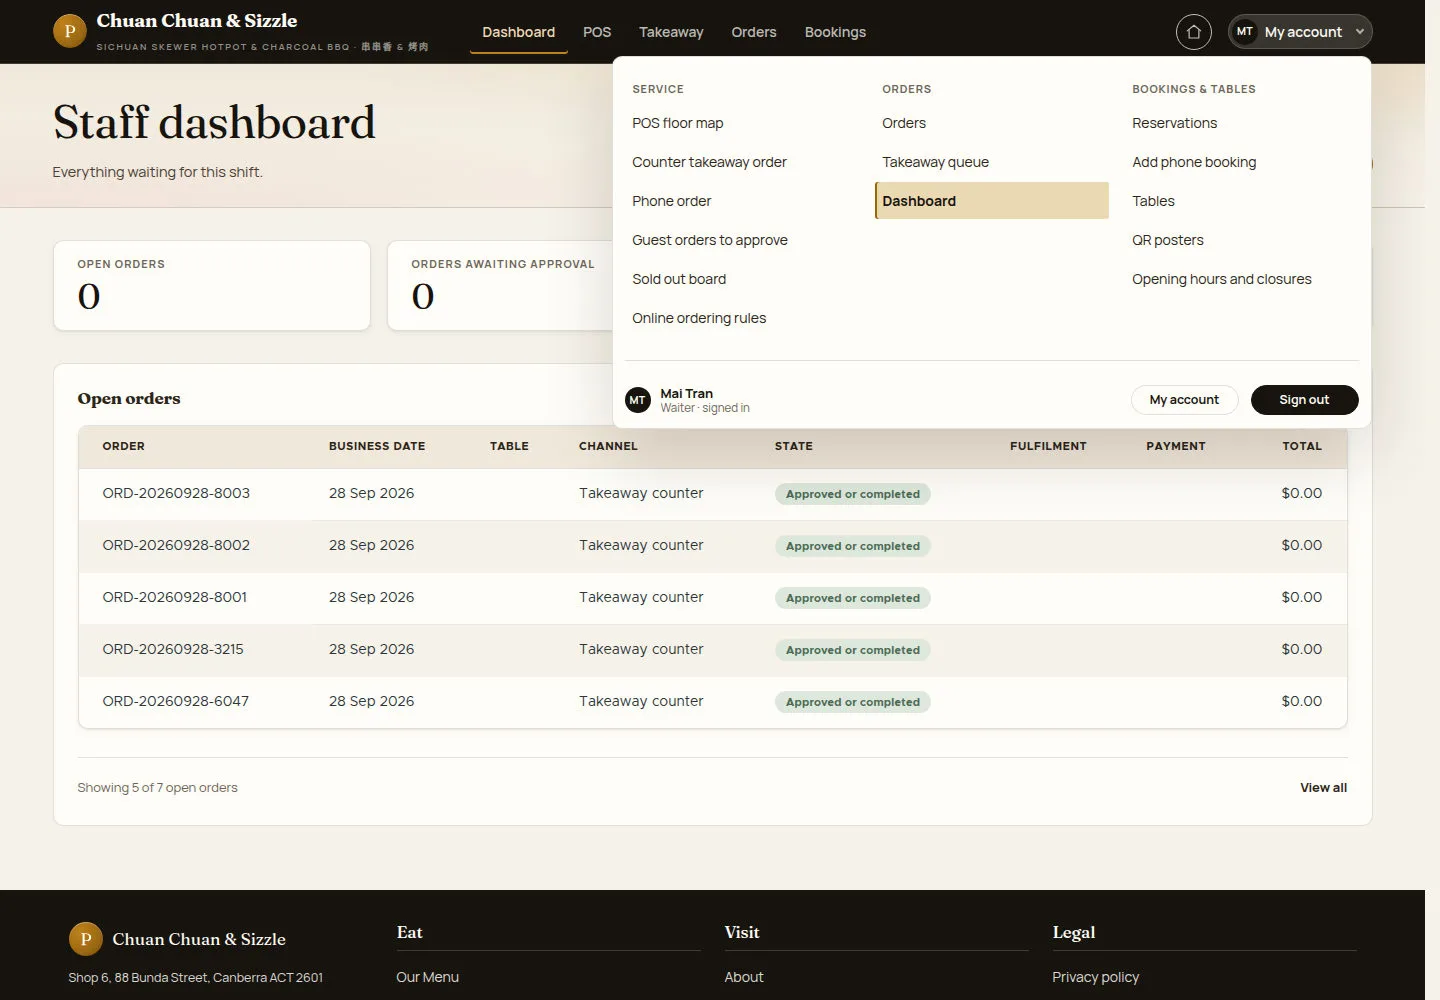The image size is (1440, 1000).
Task: Click Privacy policy footer link
Action: coord(1095,977)
